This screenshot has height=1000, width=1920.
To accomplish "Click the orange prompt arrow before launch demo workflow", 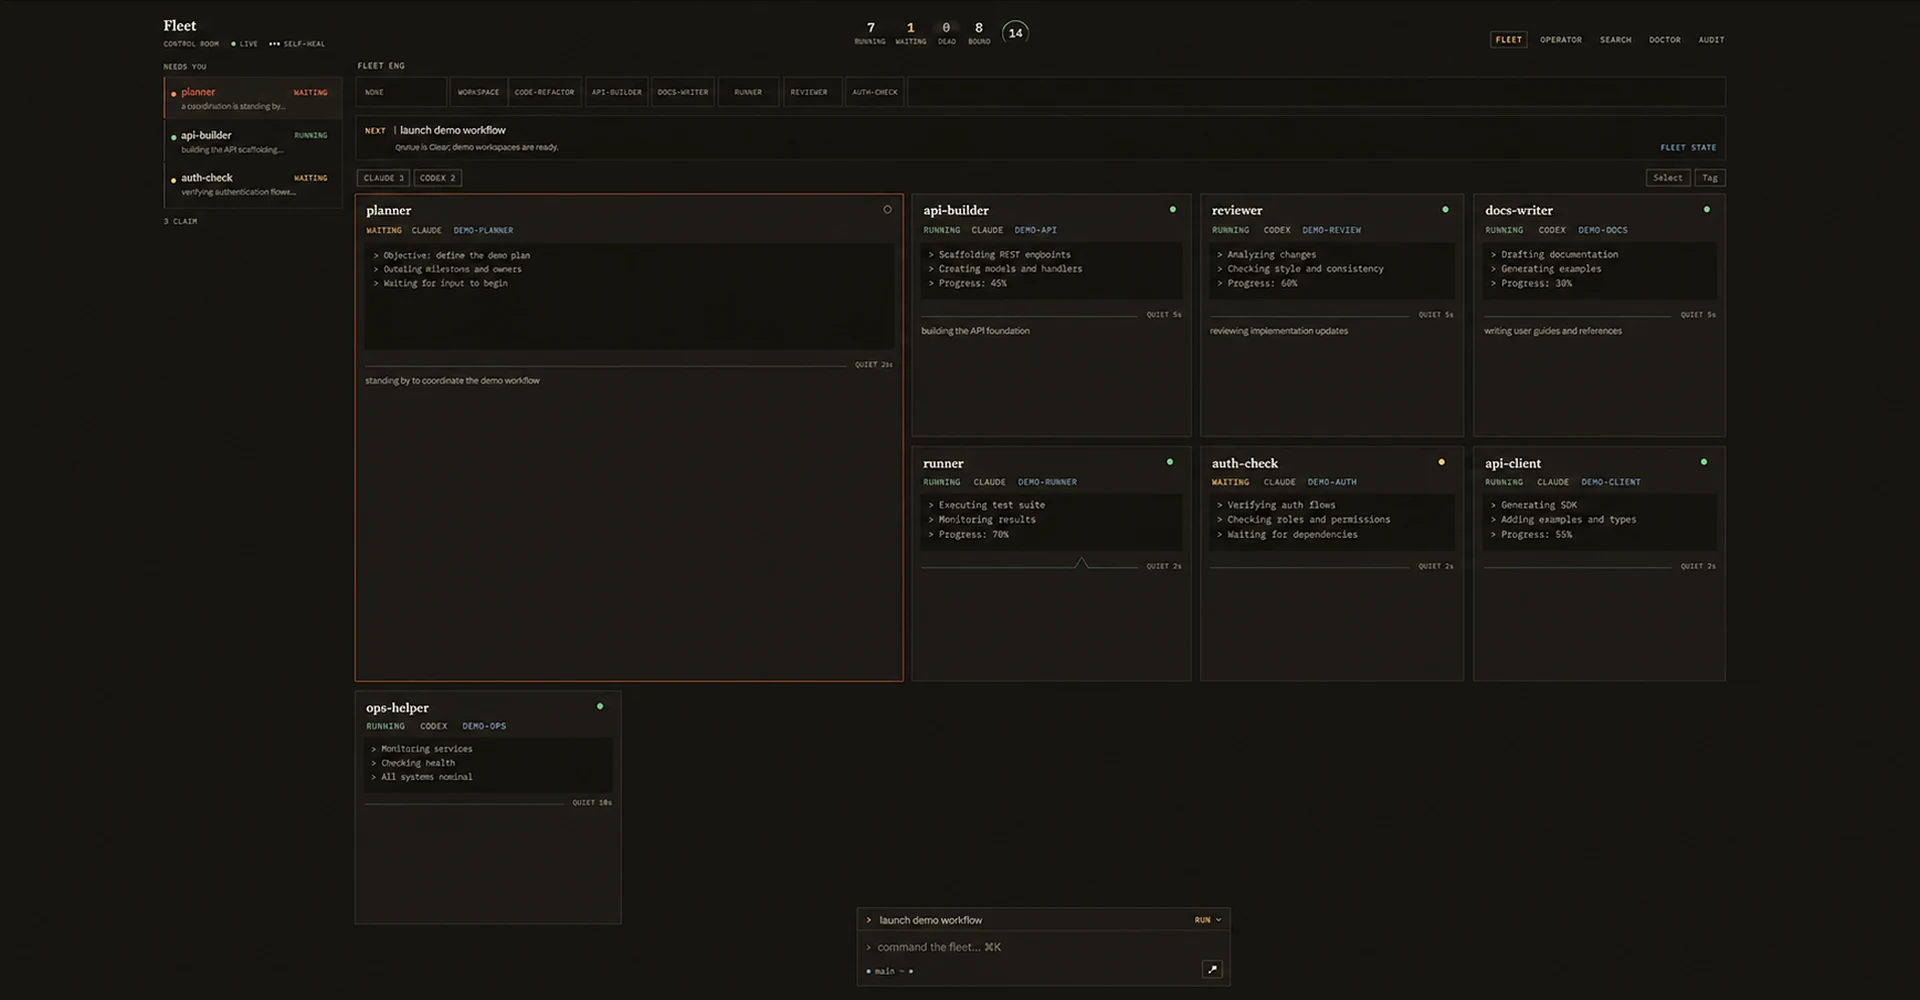I will (869, 920).
